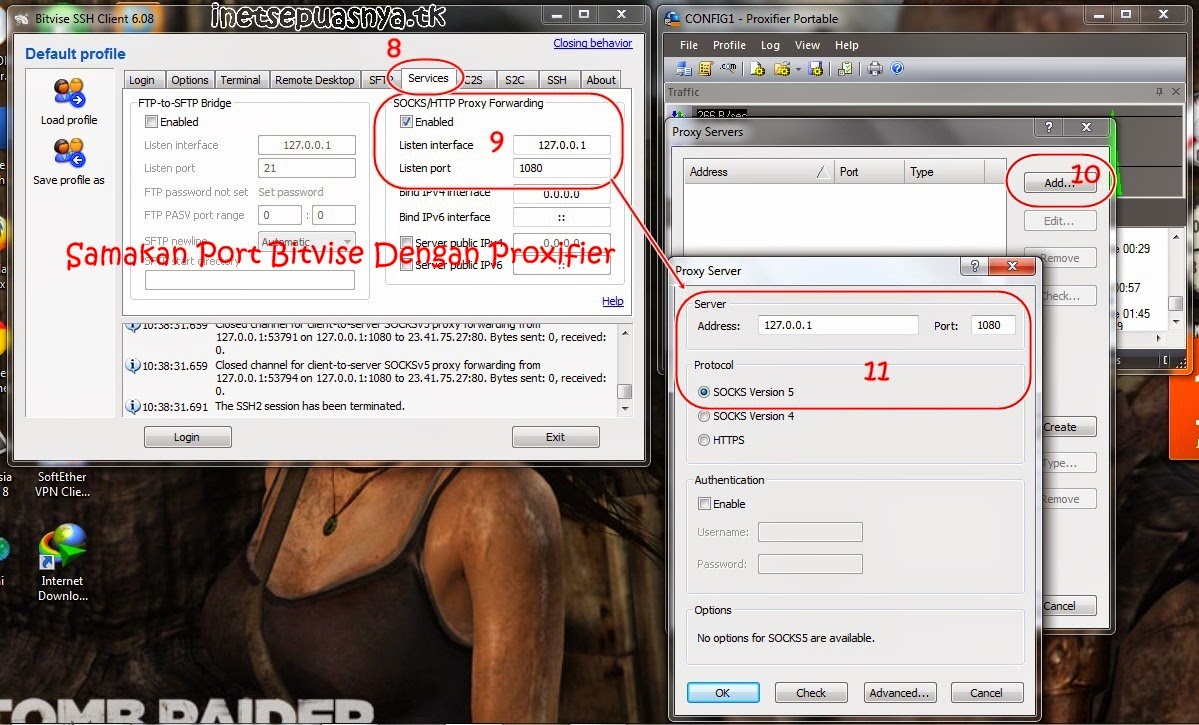Click the Address column header

click(x=758, y=171)
